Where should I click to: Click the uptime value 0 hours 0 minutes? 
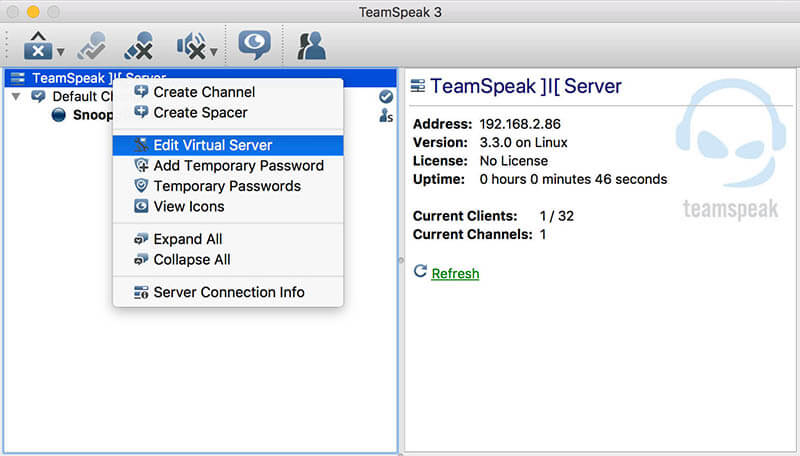coord(573,179)
